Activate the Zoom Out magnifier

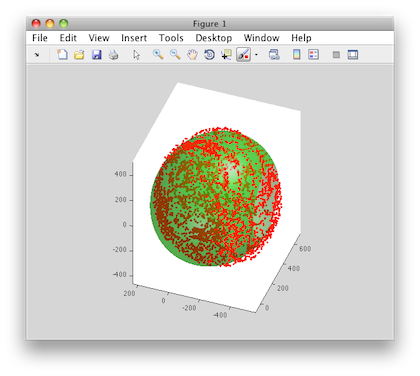(175, 54)
